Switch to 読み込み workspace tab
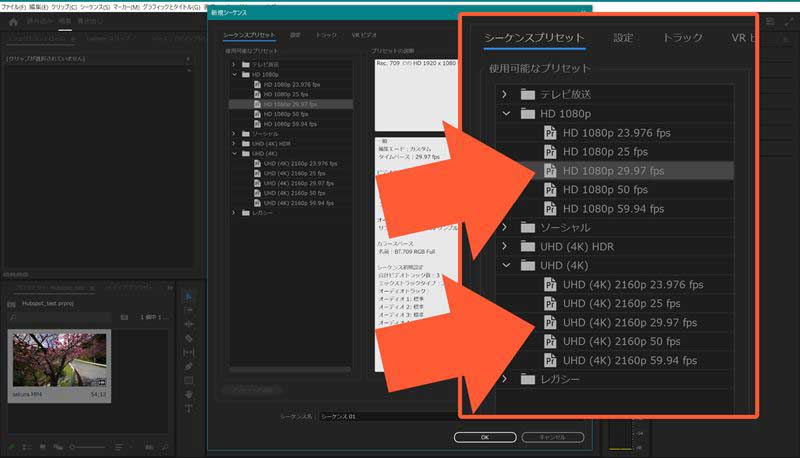This screenshot has height=458, width=800. coord(39,21)
